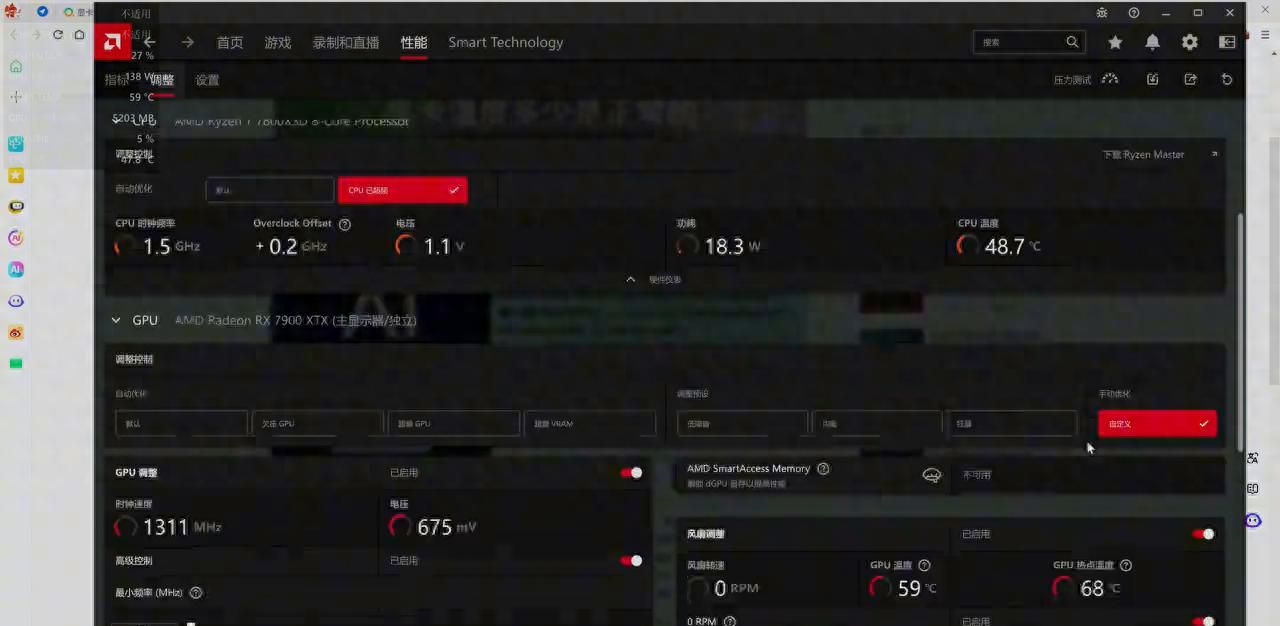This screenshot has height=626, width=1280.
Task: Open notifications bell icon
Action: coord(1152,42)
